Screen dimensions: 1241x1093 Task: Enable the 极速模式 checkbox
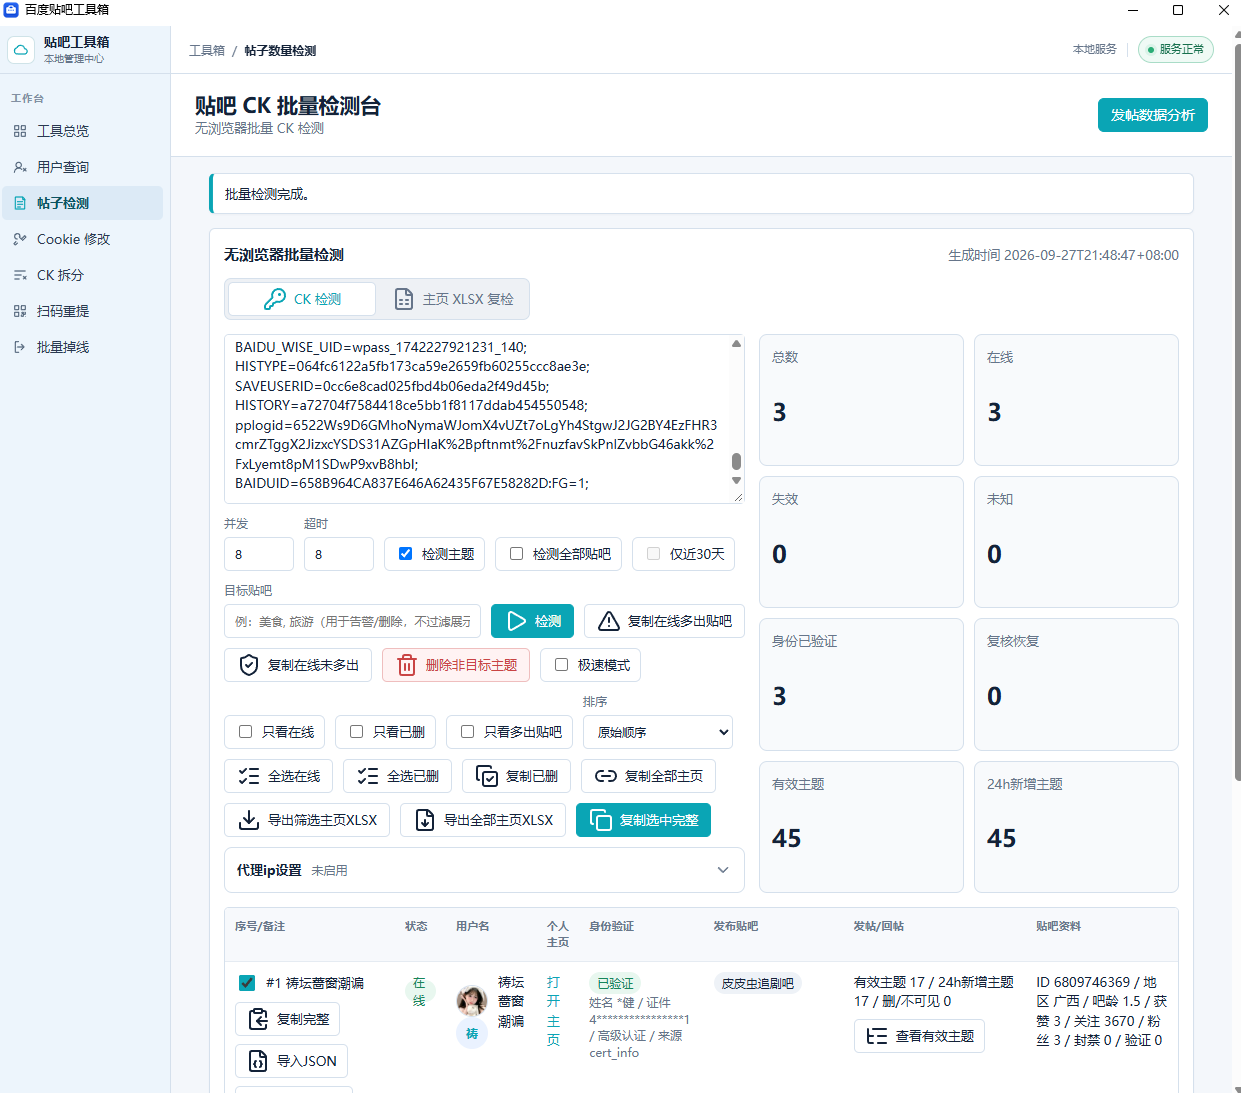point(561,665)
